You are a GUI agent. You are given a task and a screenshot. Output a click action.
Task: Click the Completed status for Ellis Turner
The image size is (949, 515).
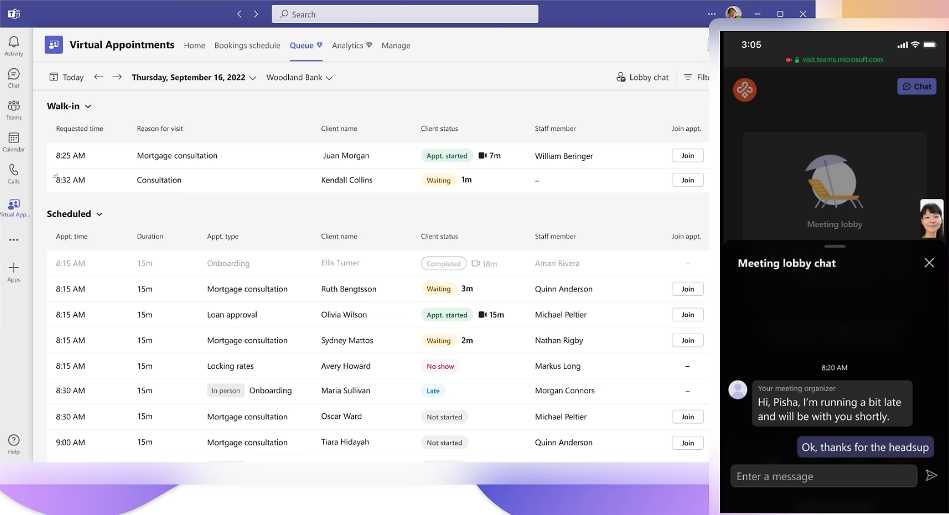tap(444, 263)
